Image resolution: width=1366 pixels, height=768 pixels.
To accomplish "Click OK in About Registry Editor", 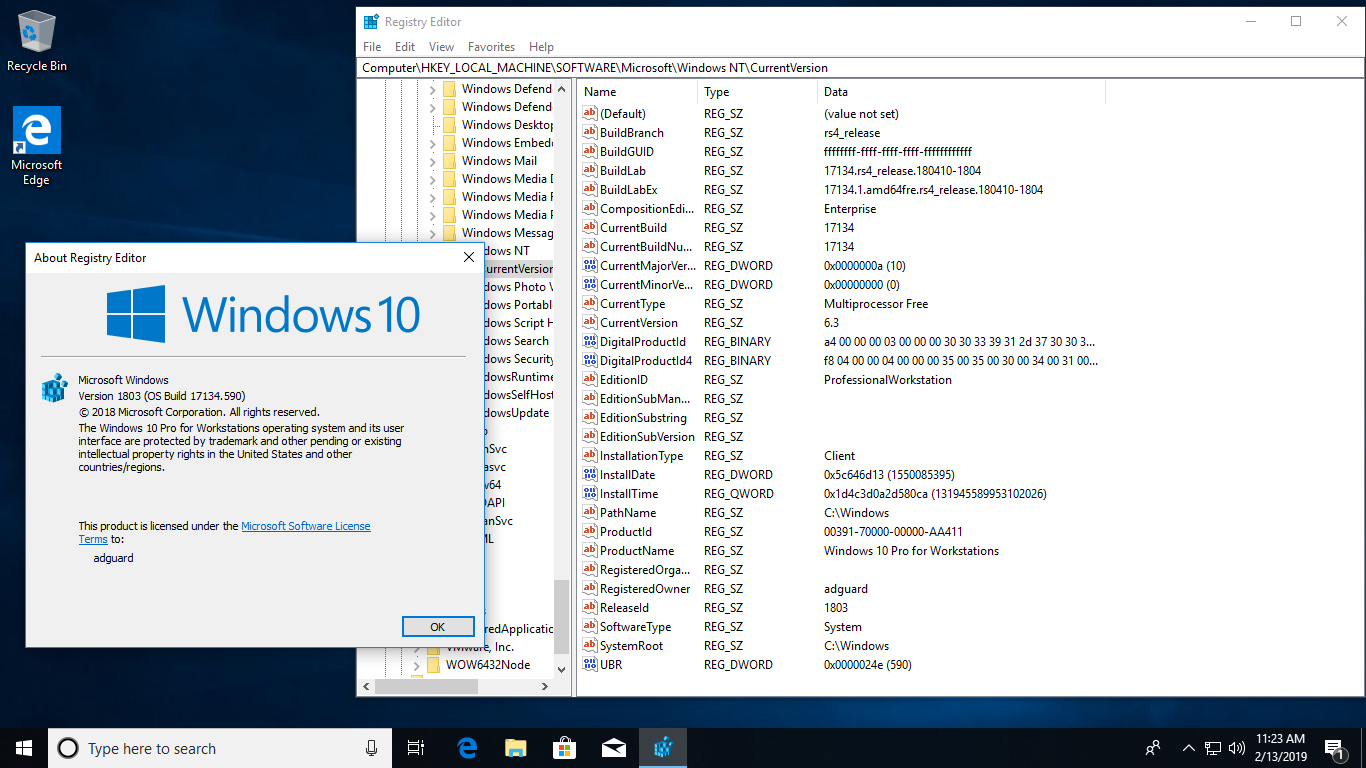I will click(438, 627).
